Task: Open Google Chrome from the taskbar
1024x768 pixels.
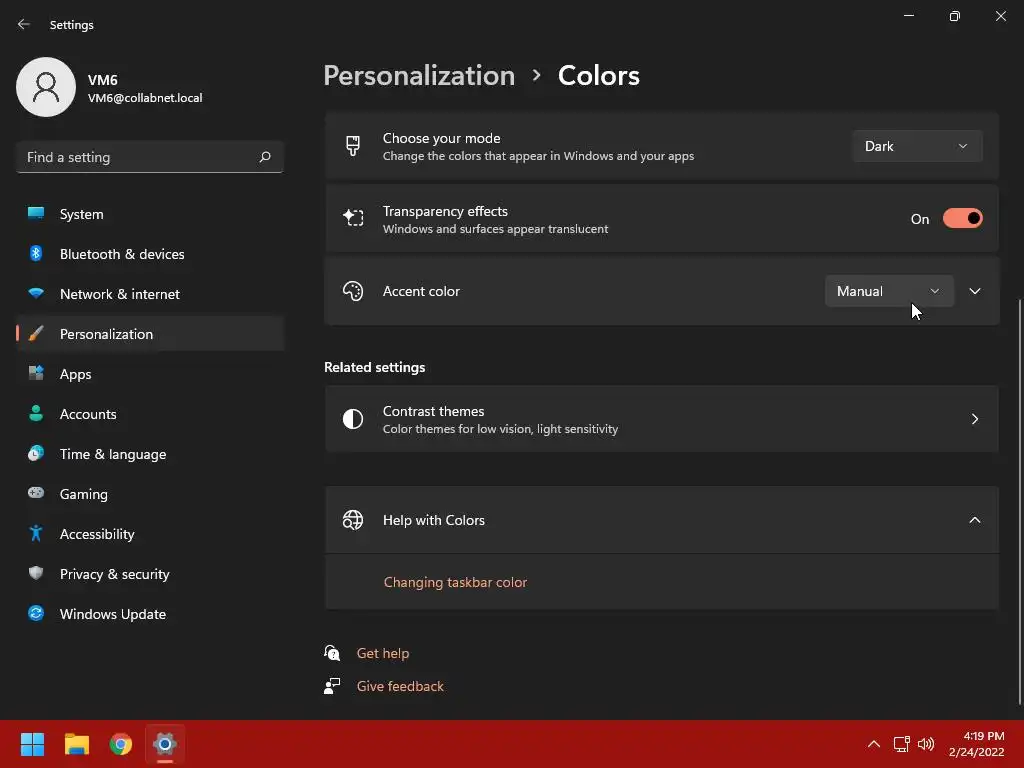Action: click(121, 744)
